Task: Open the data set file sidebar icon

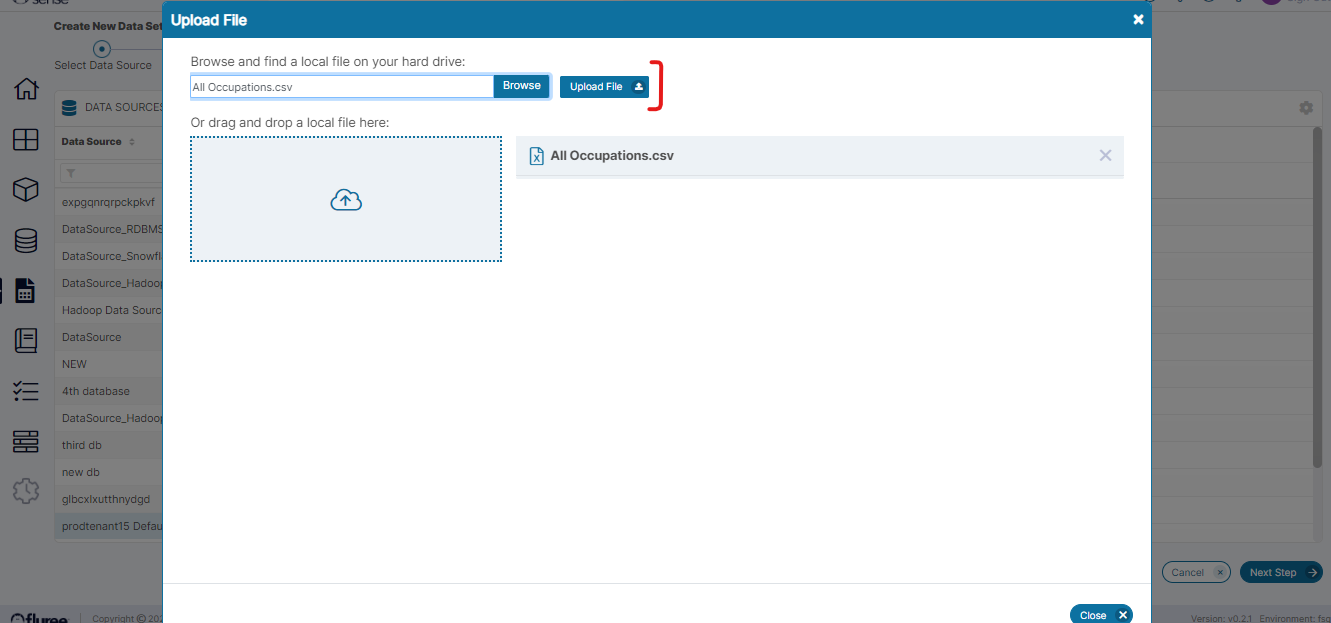Action: [26, 290]
